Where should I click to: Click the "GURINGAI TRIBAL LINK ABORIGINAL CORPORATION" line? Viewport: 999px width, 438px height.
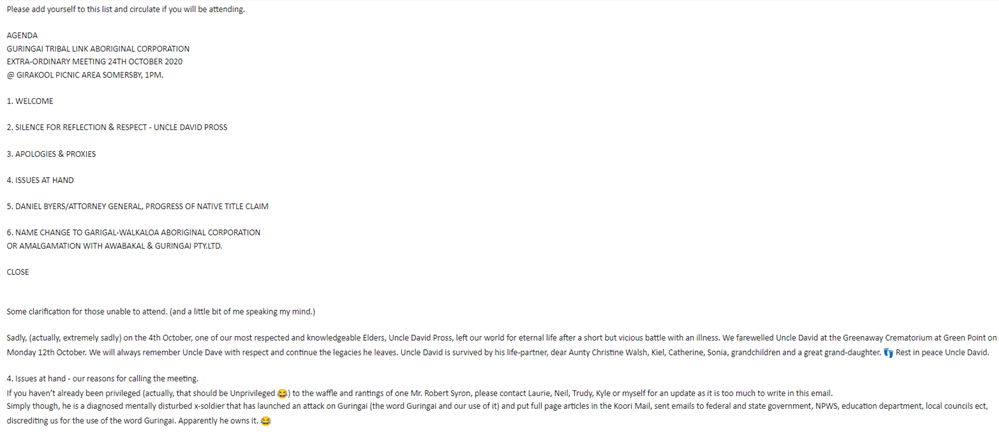[98, 48]
